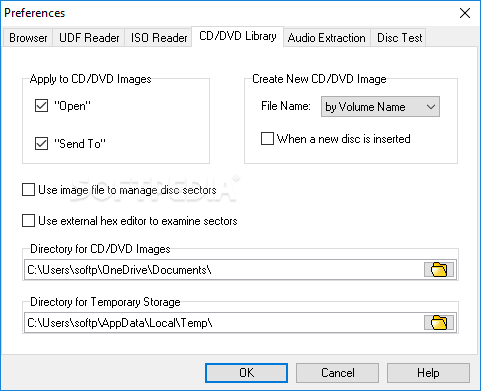Go to the Audio Extraction tab

tap(327, 38)
